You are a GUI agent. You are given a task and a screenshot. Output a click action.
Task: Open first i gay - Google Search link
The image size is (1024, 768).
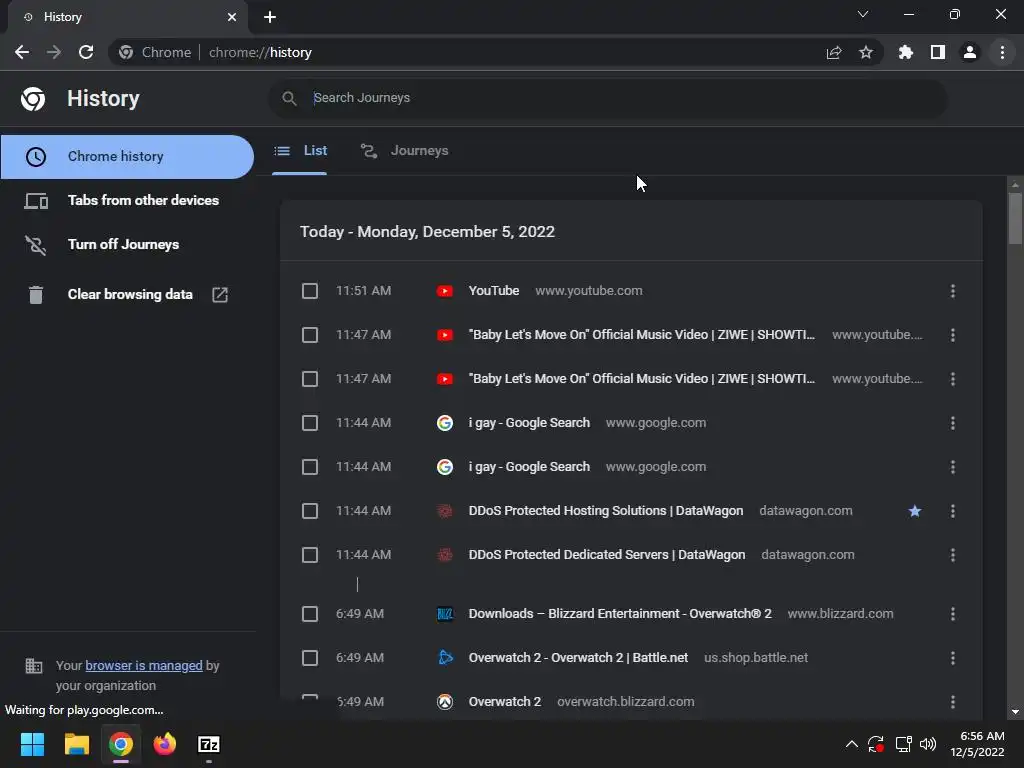pos(529,423)
